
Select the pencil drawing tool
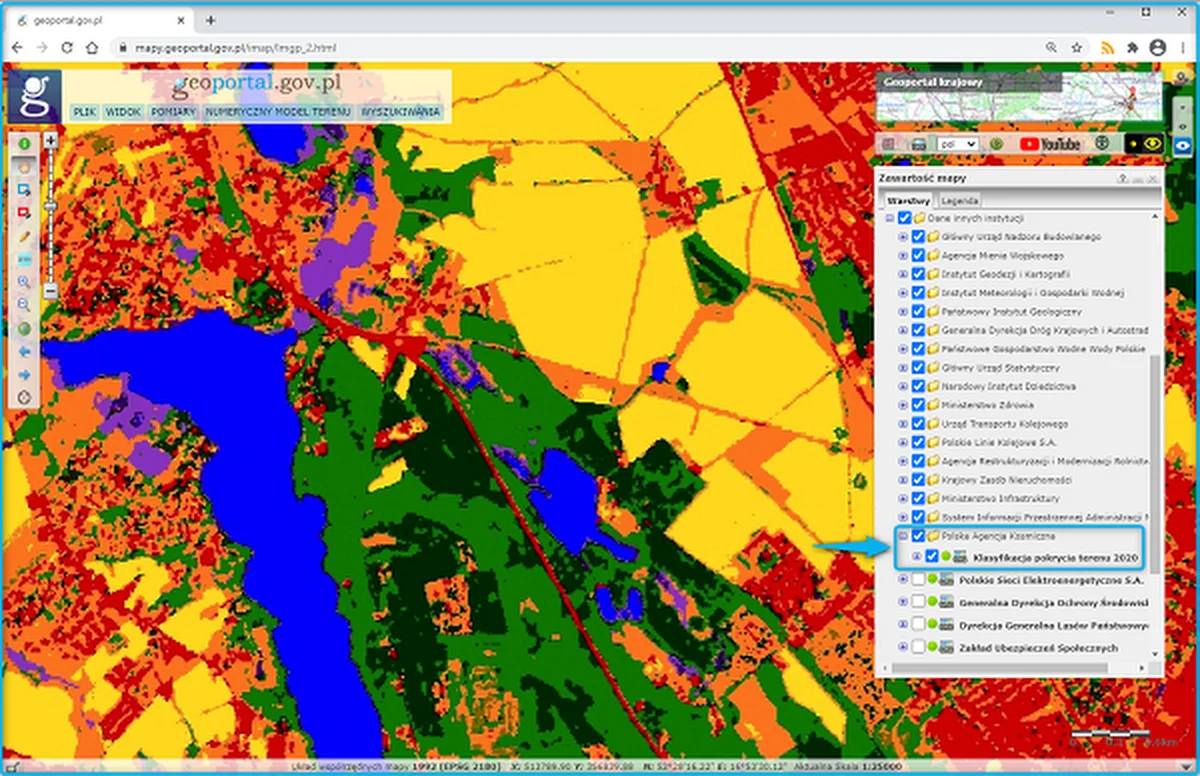tap(23, 237)
